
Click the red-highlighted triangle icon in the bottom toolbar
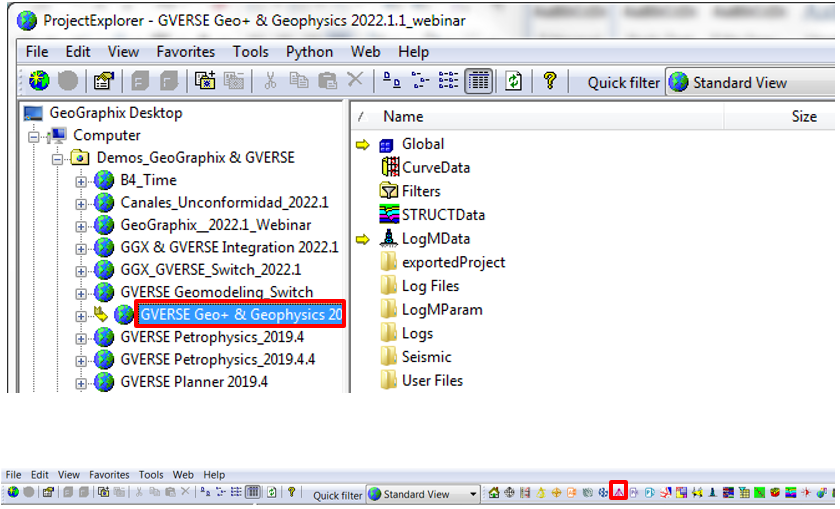click(618, 491)
